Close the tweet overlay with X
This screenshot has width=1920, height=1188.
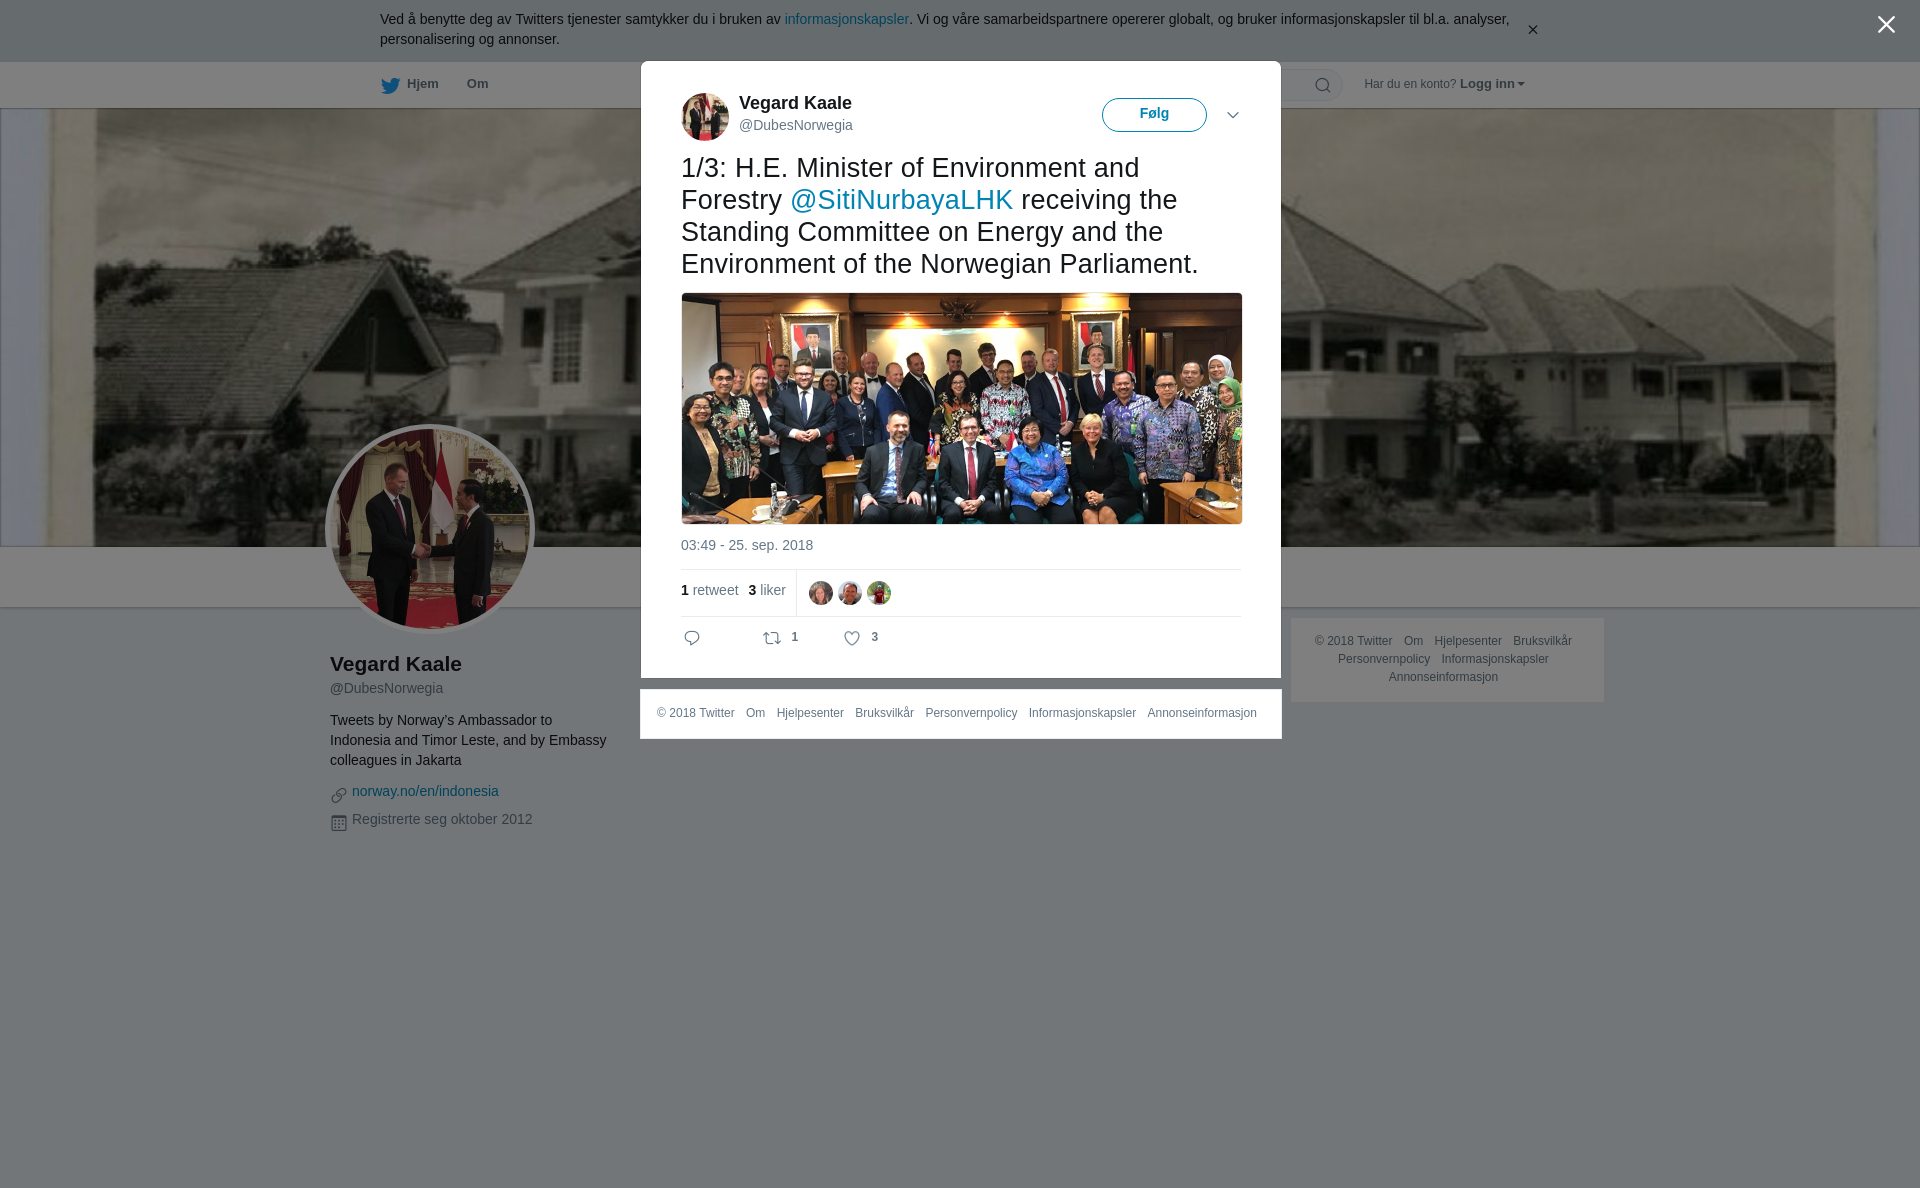point(1886,25)
